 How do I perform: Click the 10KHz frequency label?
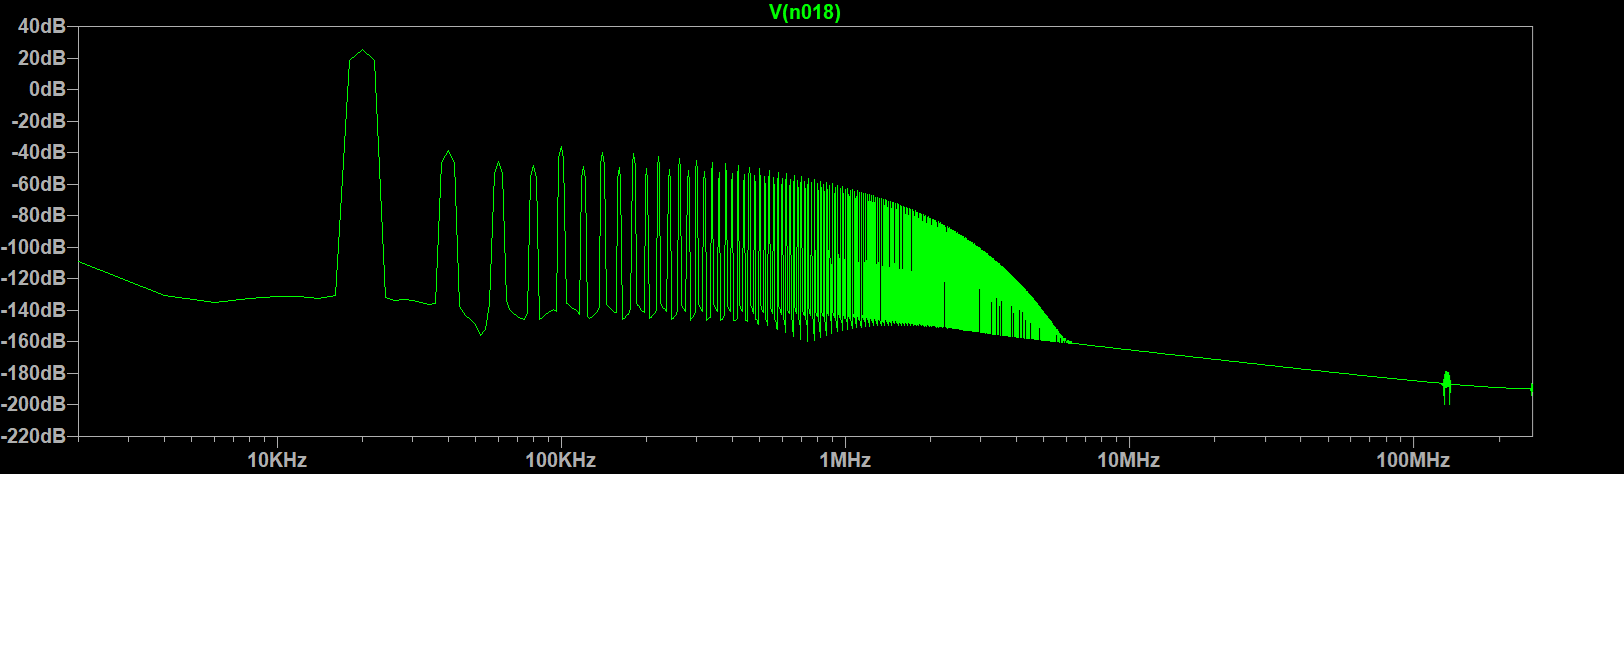[x=277, y=460]
